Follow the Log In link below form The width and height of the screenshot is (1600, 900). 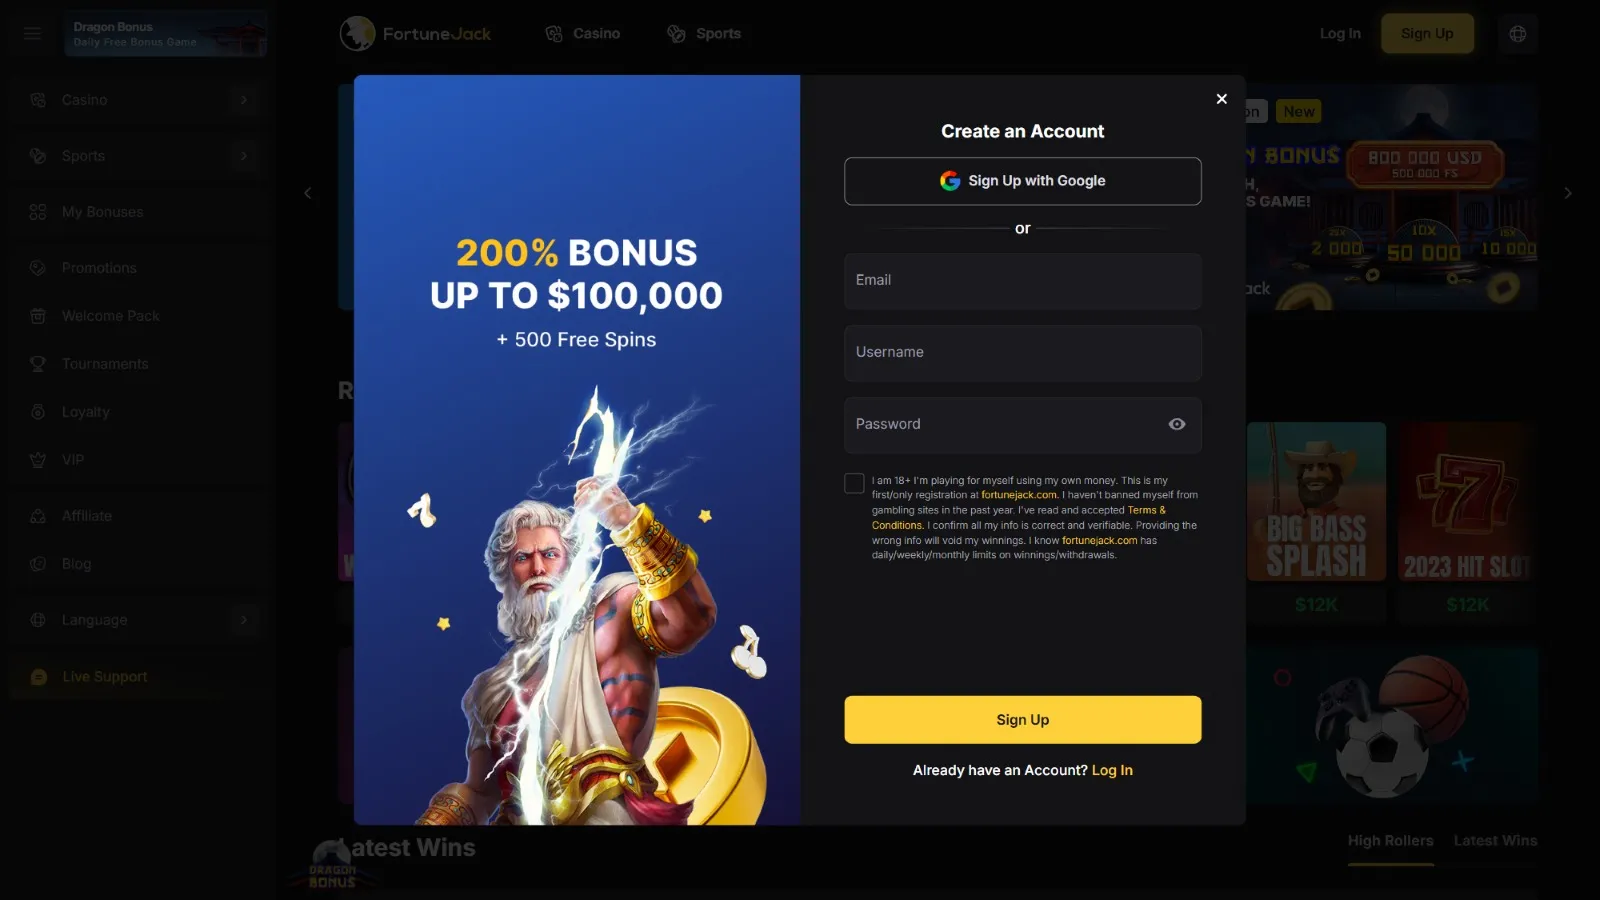pos(1112,770)
